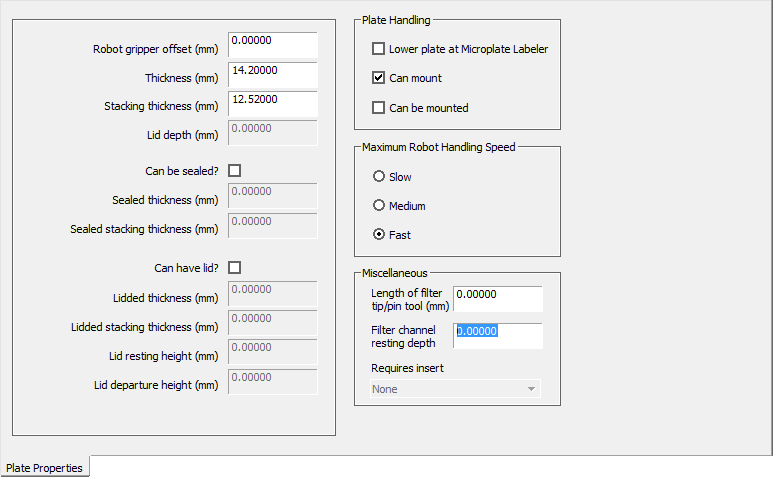This screenshot has height=477, width=773.
Task: Select the Fast handling speed radio button
Action: tap(379, 235)
